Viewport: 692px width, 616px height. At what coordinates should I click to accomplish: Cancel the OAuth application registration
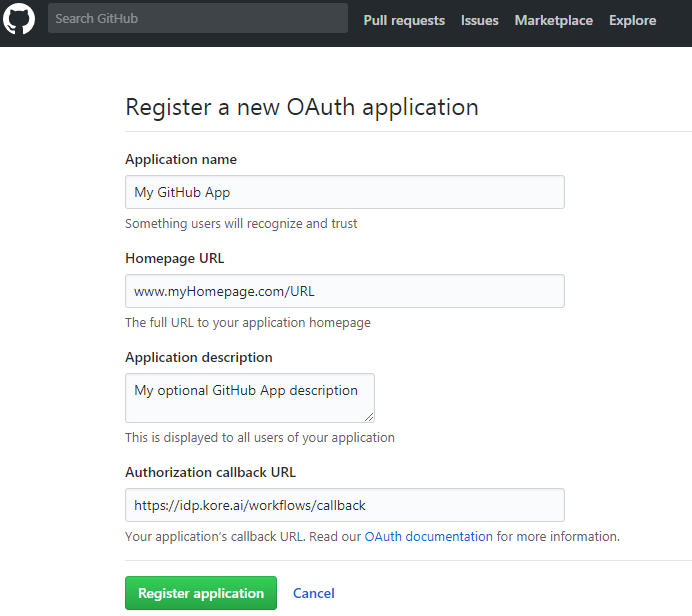(314, 593)
